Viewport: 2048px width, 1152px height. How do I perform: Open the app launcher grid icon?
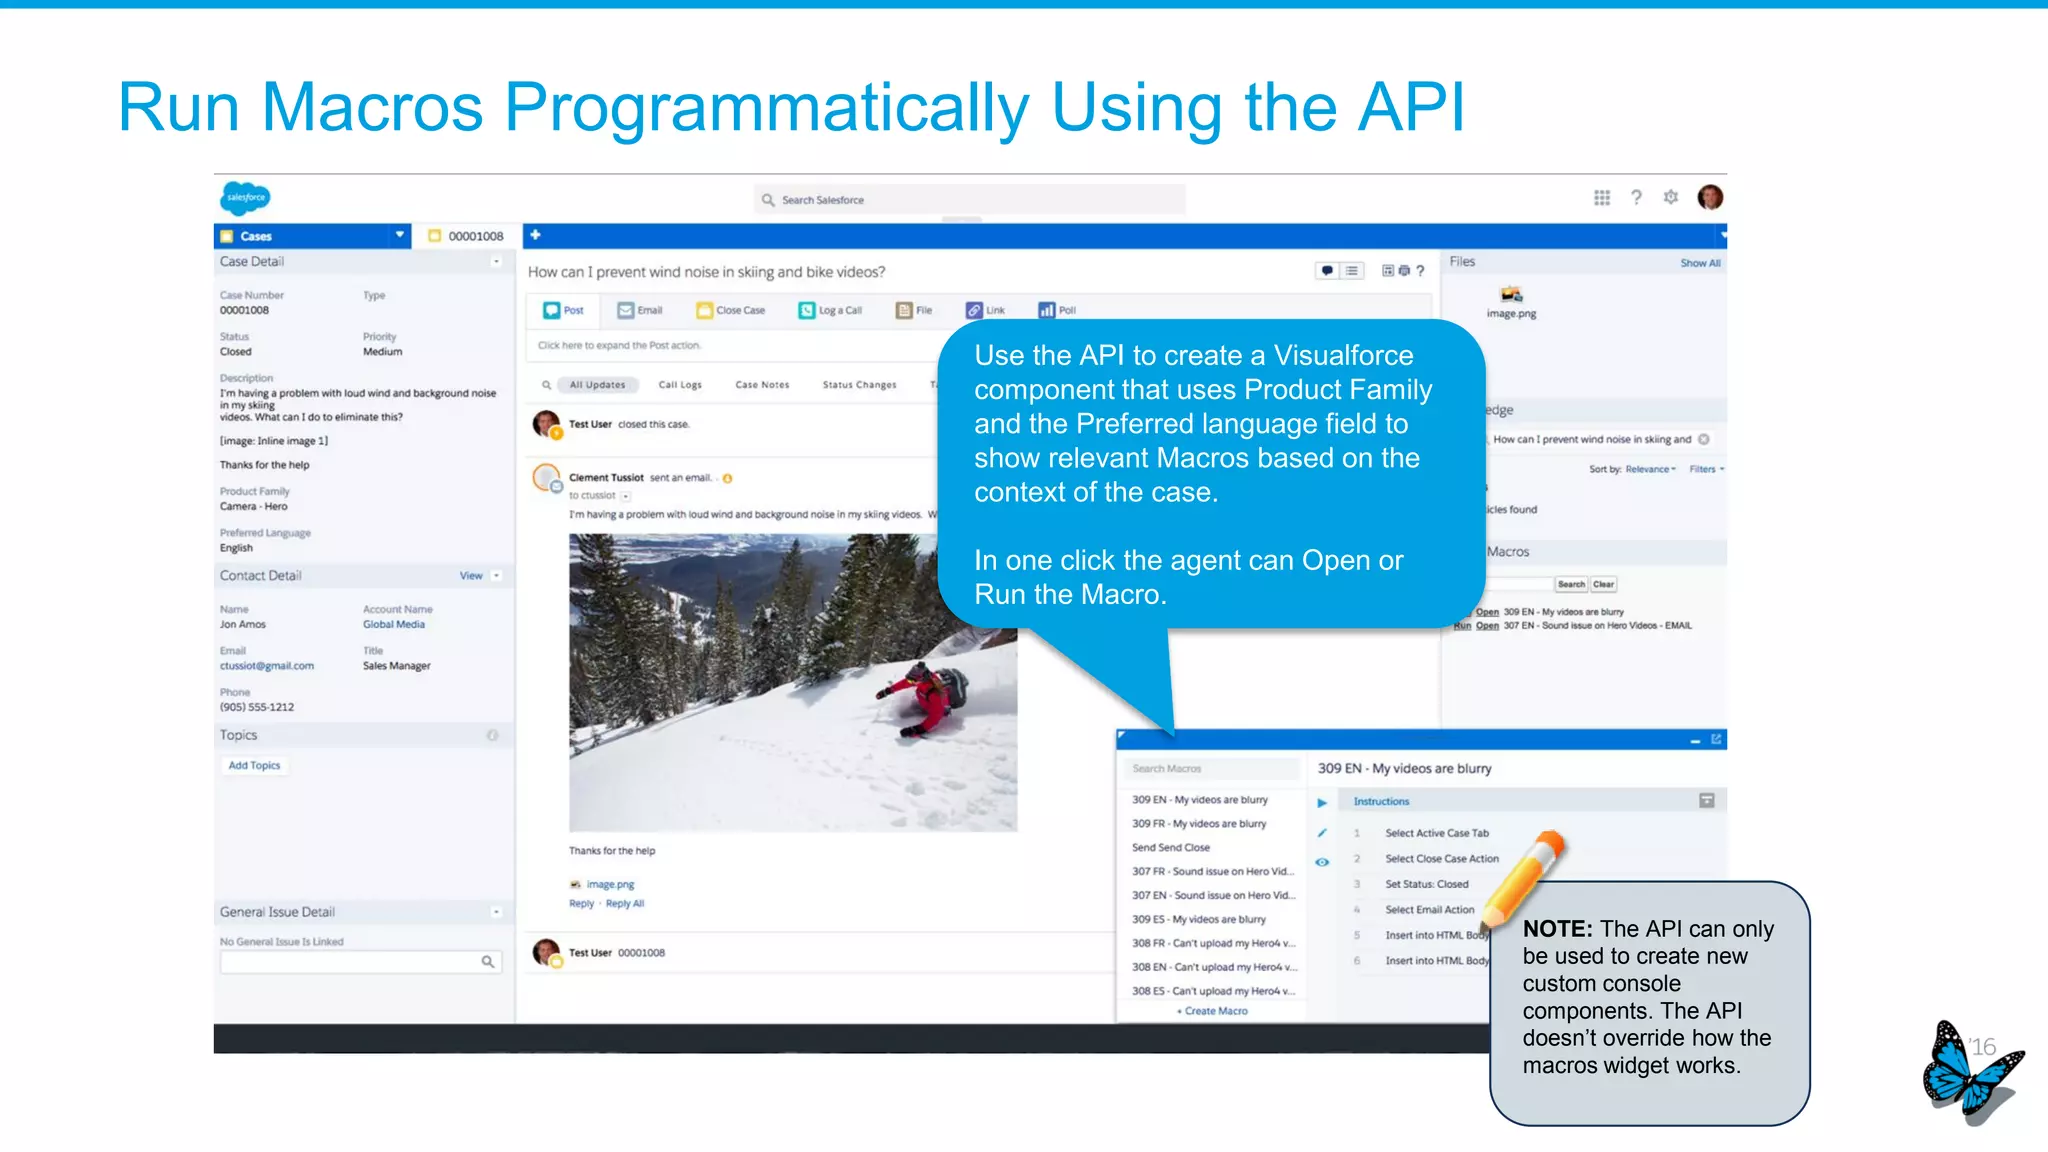(1602, 198)
